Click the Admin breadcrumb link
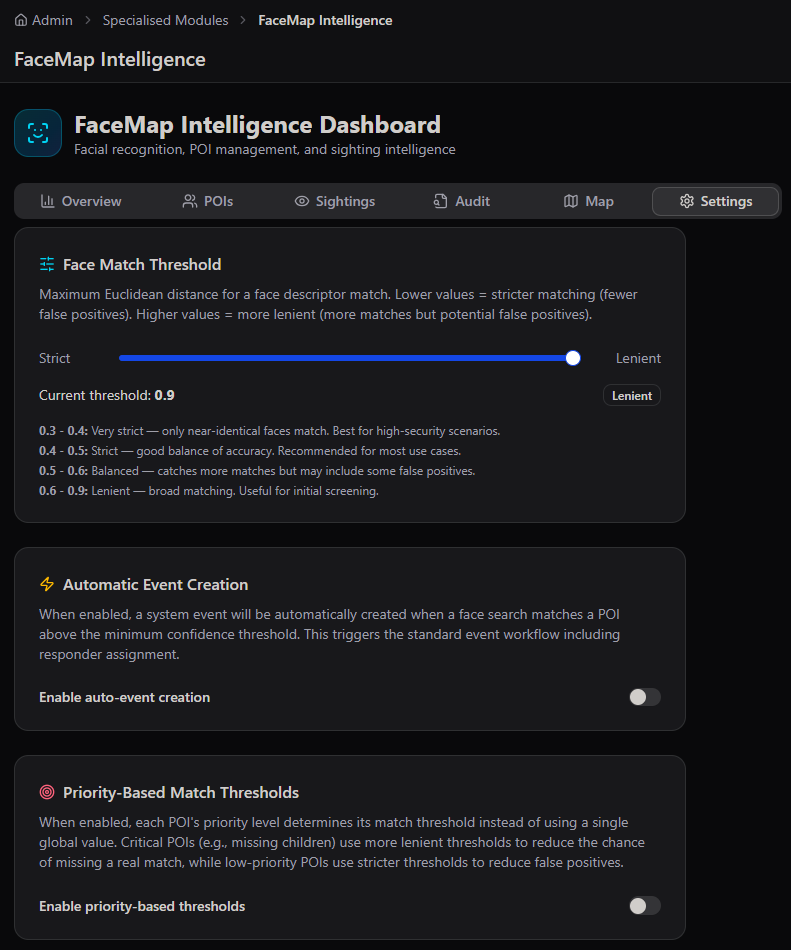Image resolution: width=791 pixels, height=950 pixels. click(x=52, y=21)
